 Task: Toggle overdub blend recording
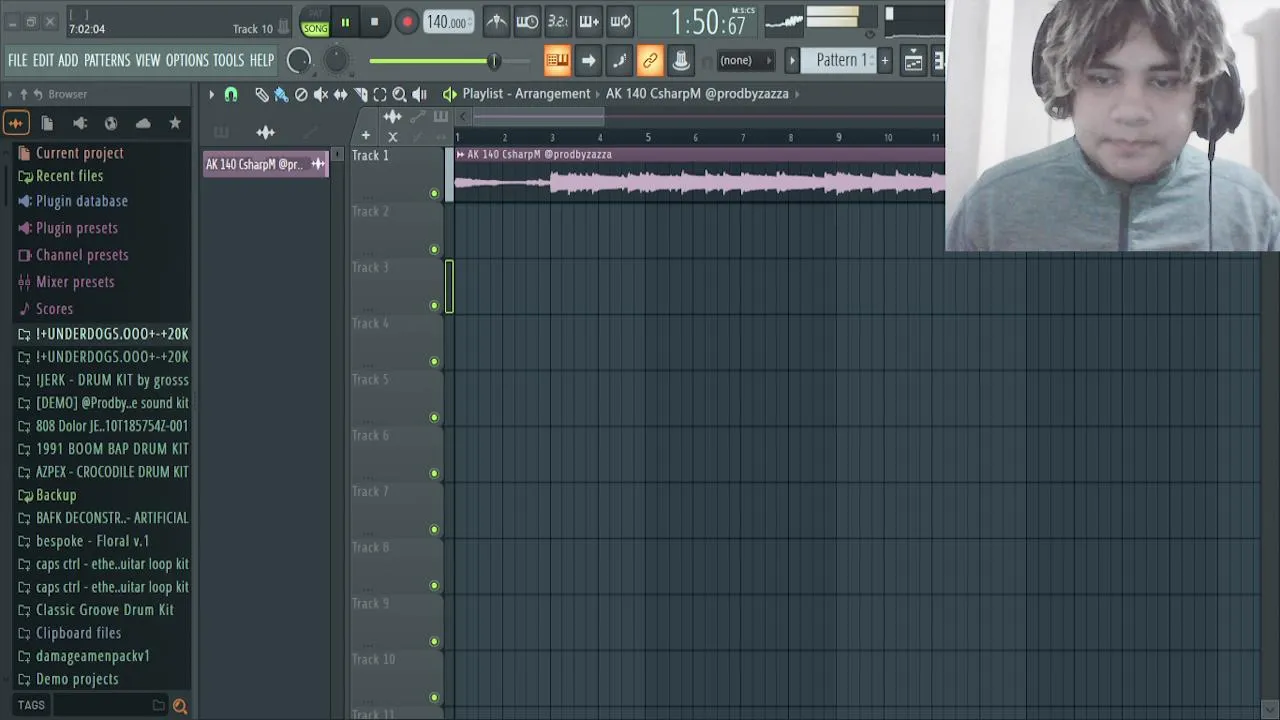coord(589,22)
